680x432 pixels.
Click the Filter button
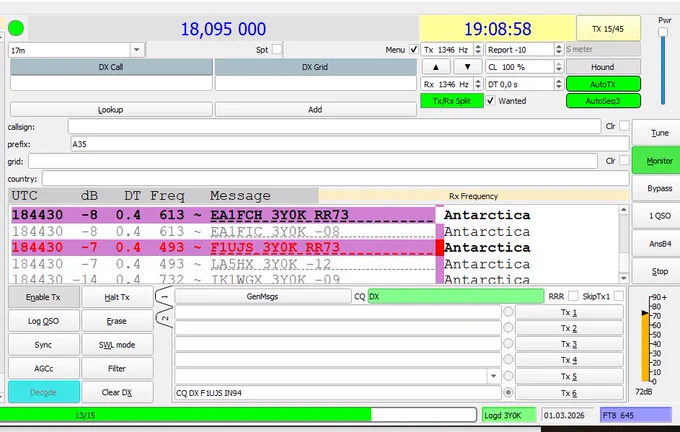click(x=117, y=368)
